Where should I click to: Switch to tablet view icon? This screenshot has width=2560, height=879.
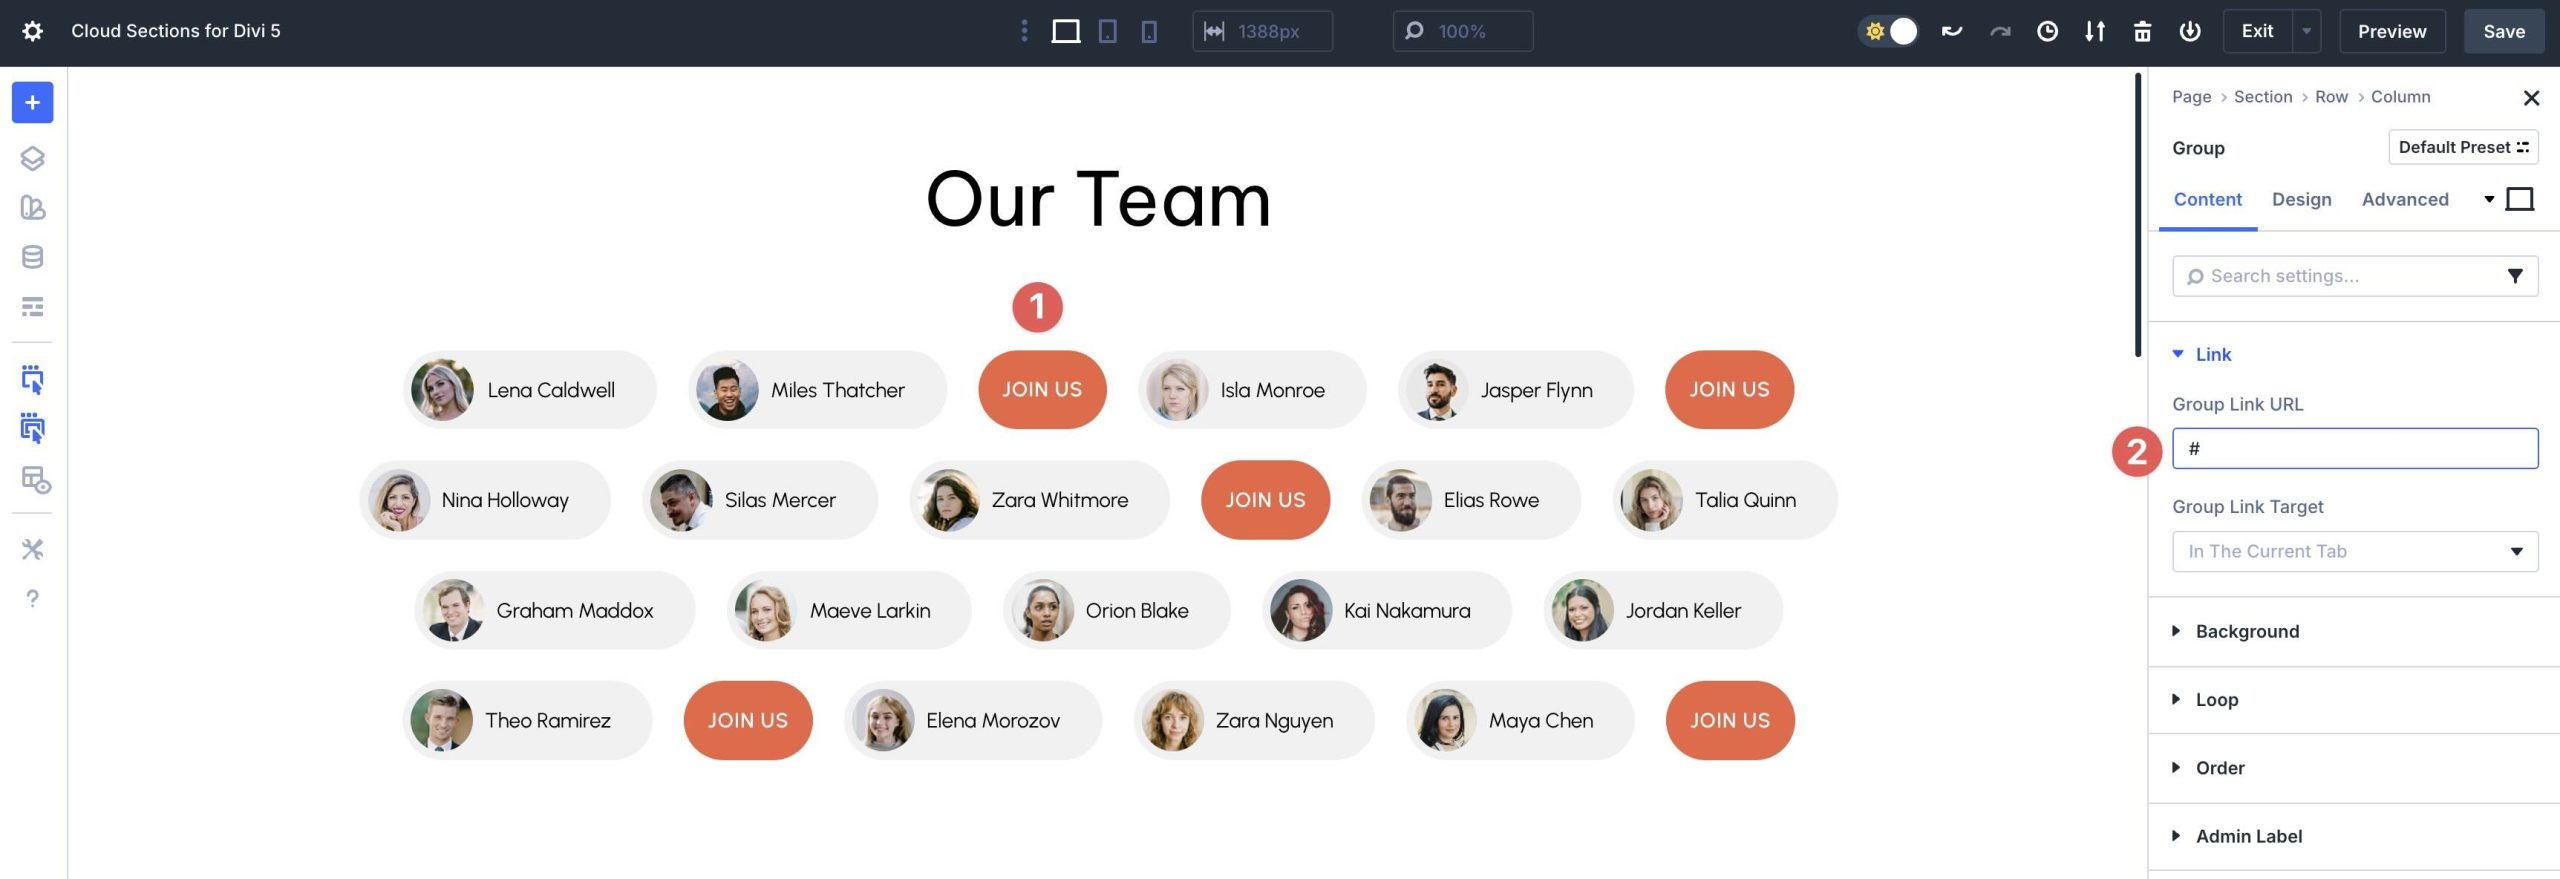[1107, 31]
